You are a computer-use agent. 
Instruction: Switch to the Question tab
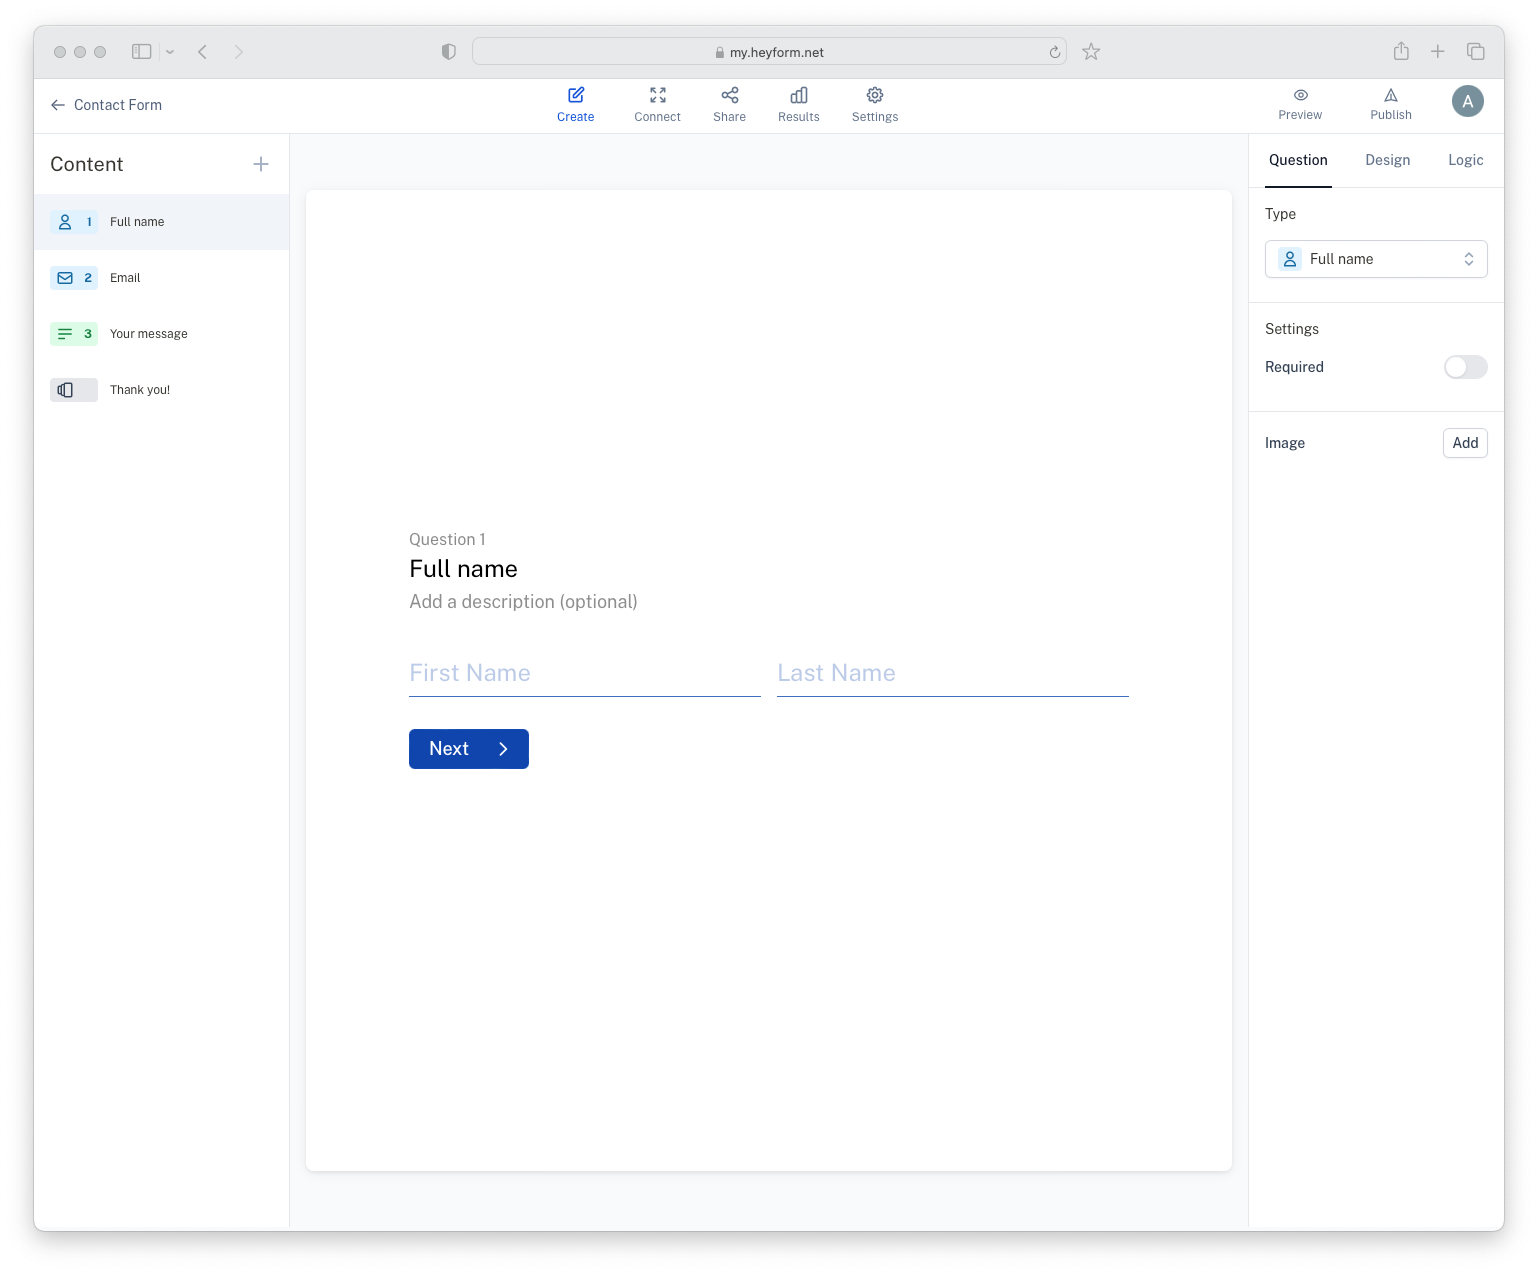[x=1298, y=160]
